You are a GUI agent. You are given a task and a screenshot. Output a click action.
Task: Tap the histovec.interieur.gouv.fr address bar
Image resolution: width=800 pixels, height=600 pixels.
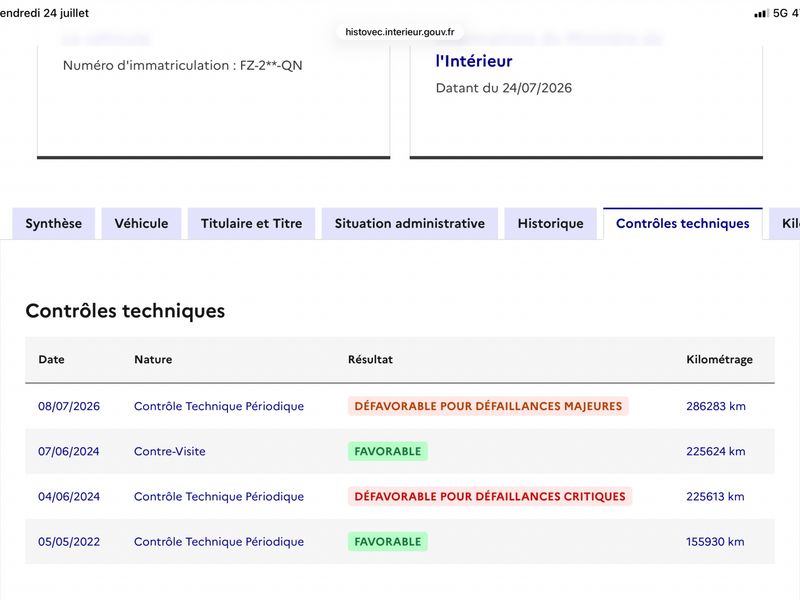pyautogui.click(x=399, y=32)
